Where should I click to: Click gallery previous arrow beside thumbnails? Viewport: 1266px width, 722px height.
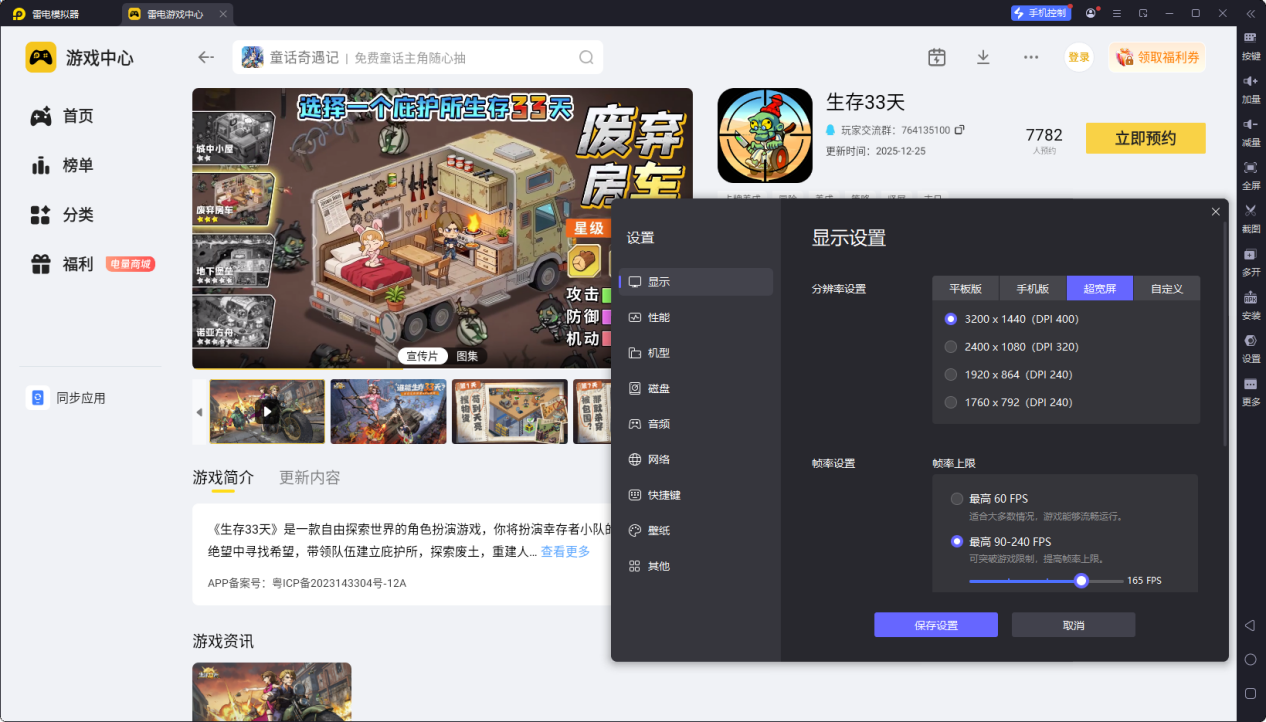pyautogui.click(x=199, y=412)
